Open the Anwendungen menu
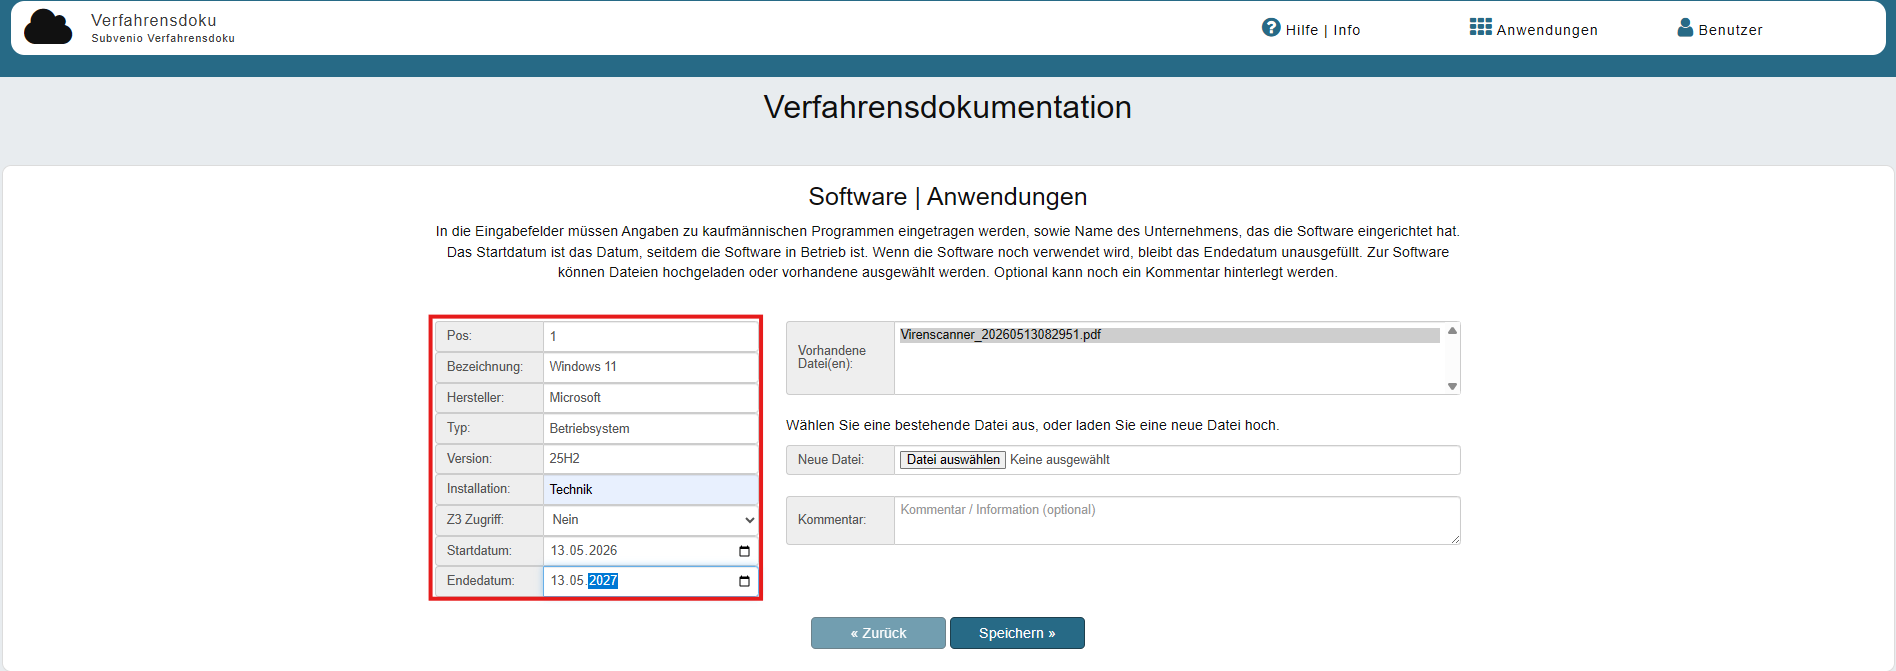The width and height of the screenshot is (1896, 671). click(1534, 29)
